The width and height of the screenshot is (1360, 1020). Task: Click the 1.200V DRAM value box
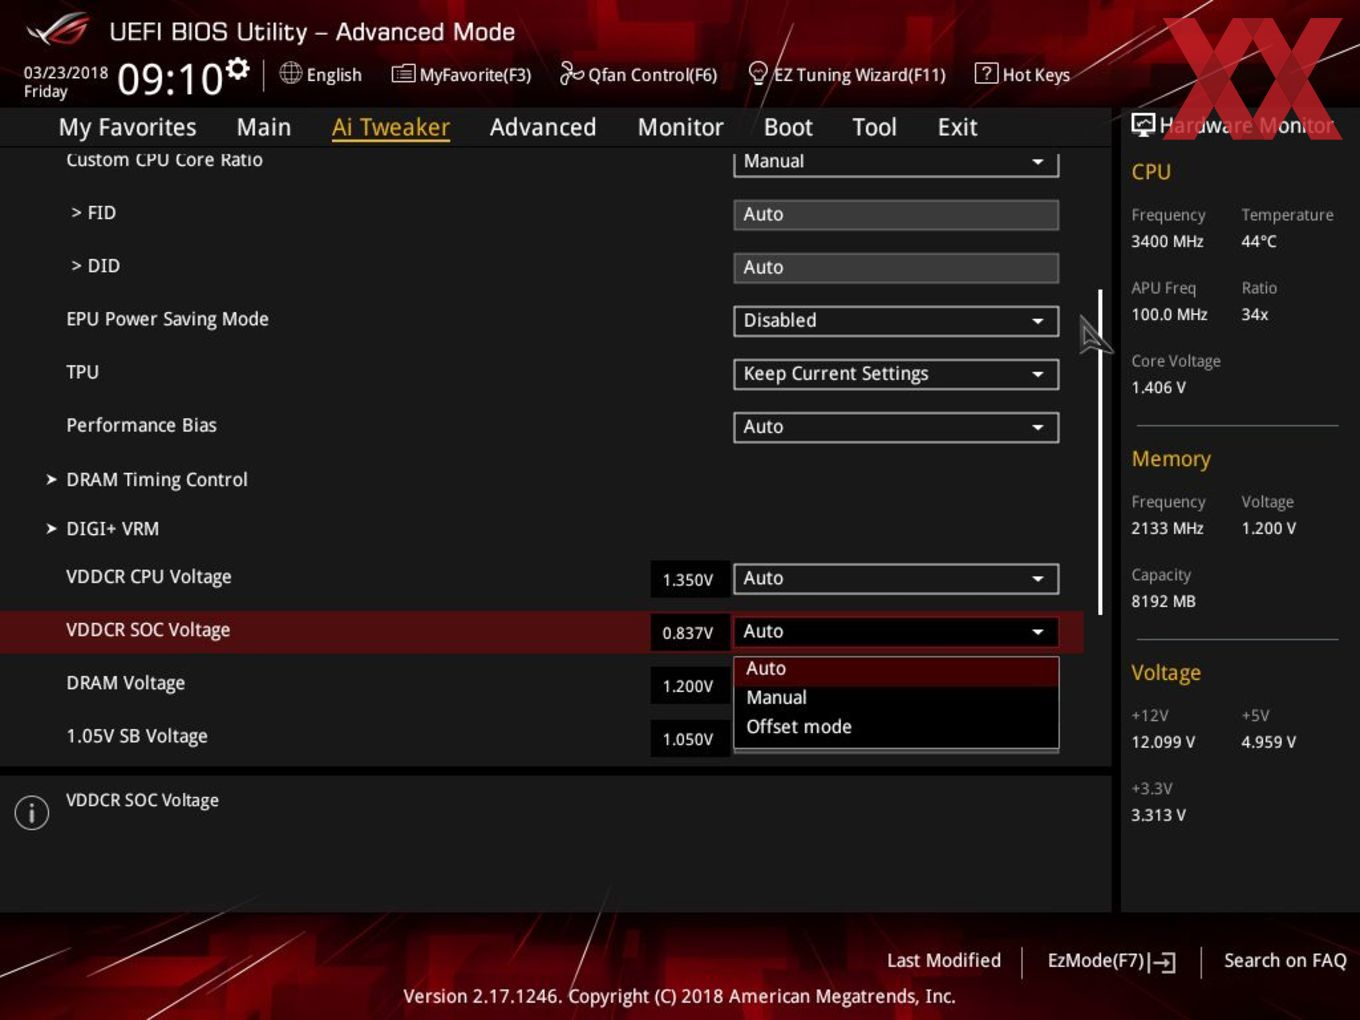point(688,686)
